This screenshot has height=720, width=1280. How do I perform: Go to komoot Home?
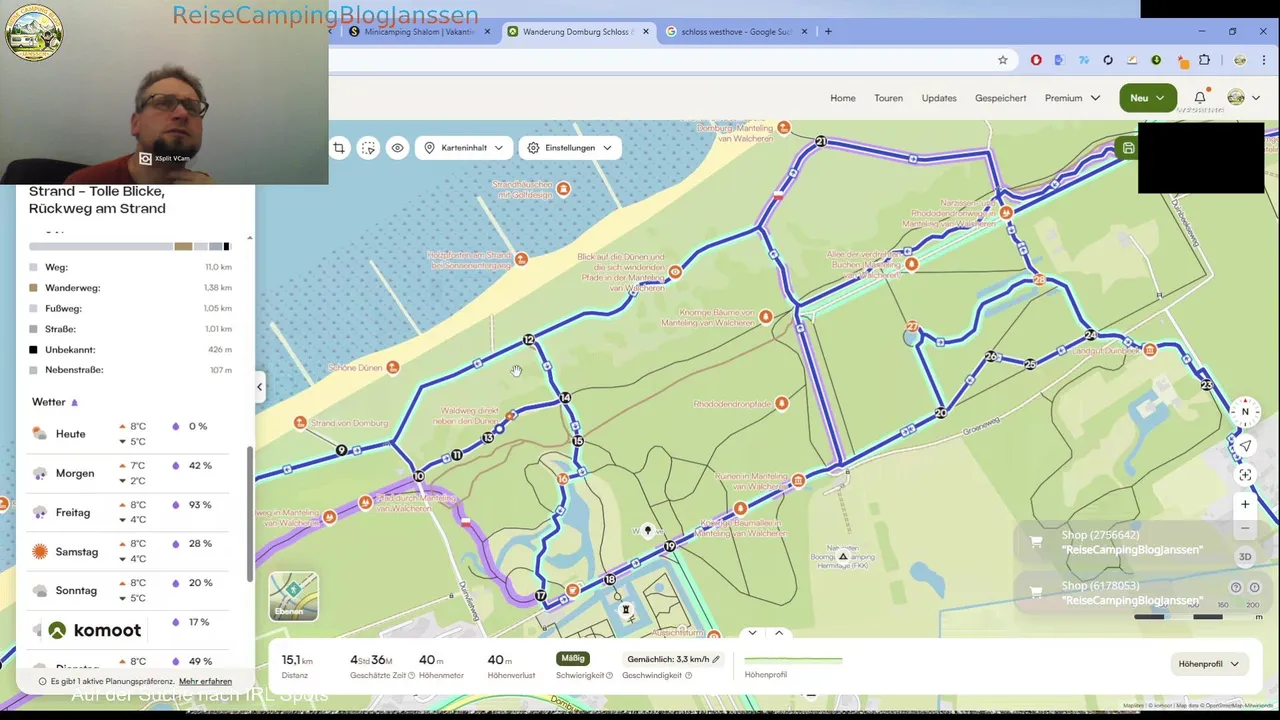tap(843, 98)
